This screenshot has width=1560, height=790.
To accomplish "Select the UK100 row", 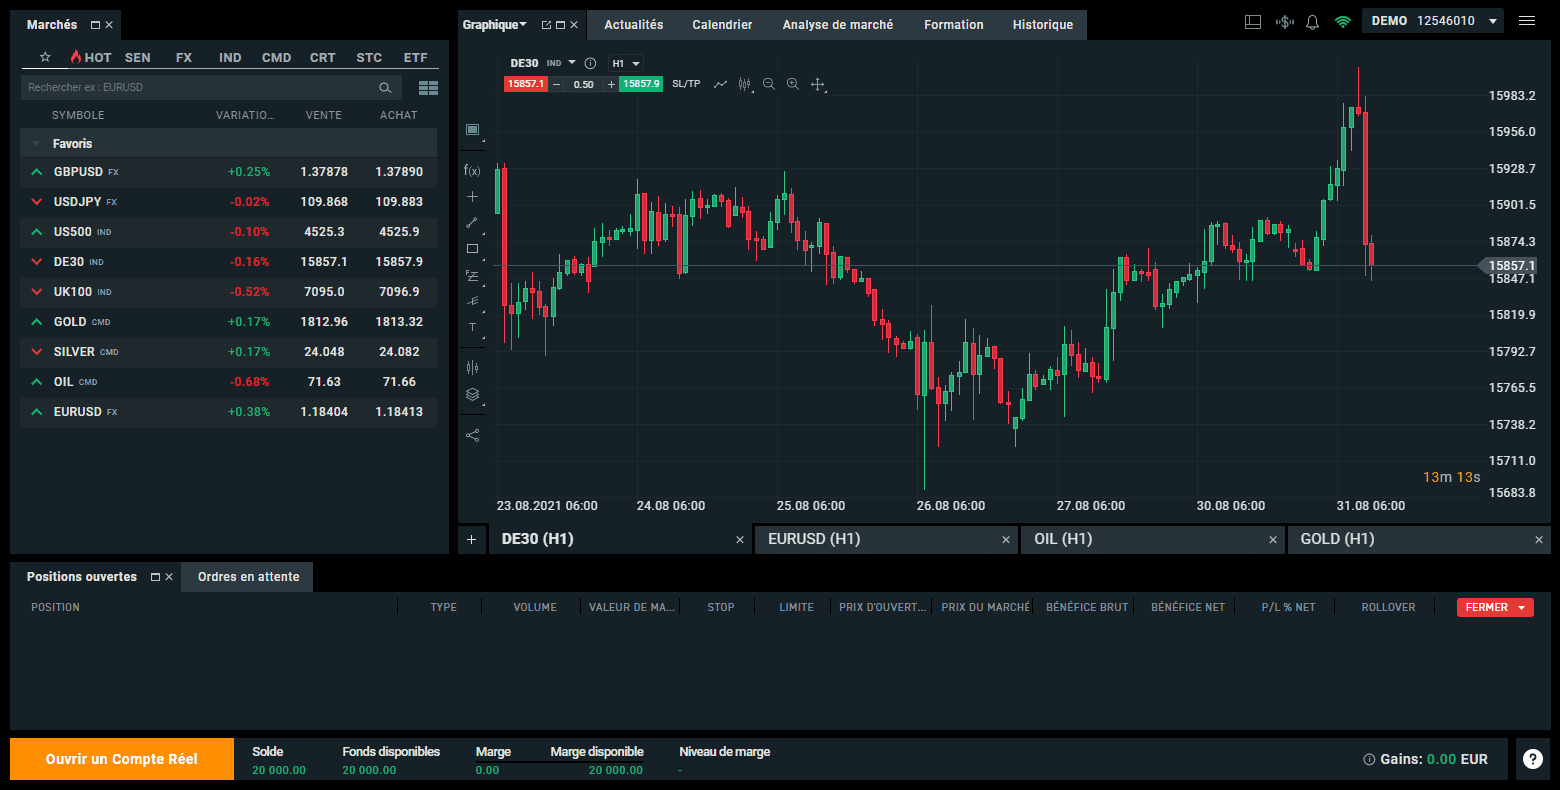I will click(228, 292).
